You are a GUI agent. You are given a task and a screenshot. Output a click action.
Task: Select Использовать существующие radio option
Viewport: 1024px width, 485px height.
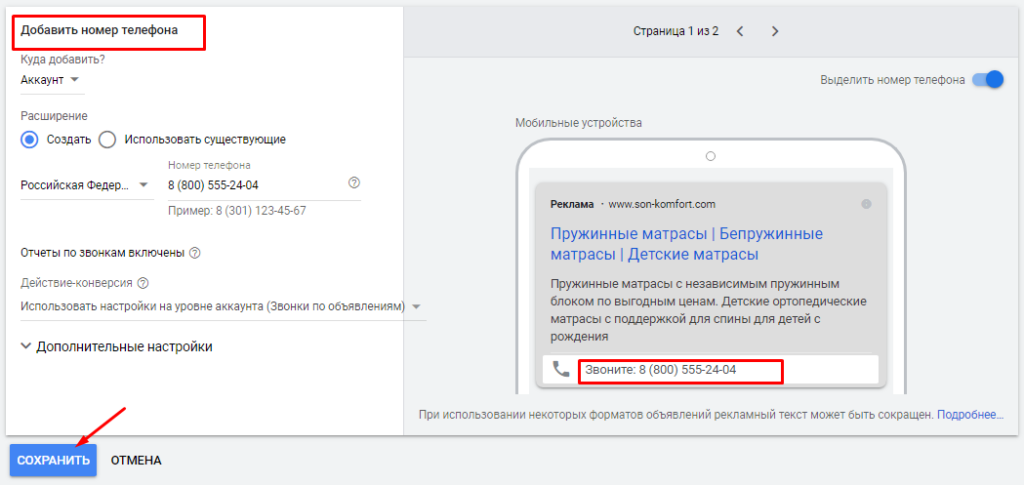108,139
